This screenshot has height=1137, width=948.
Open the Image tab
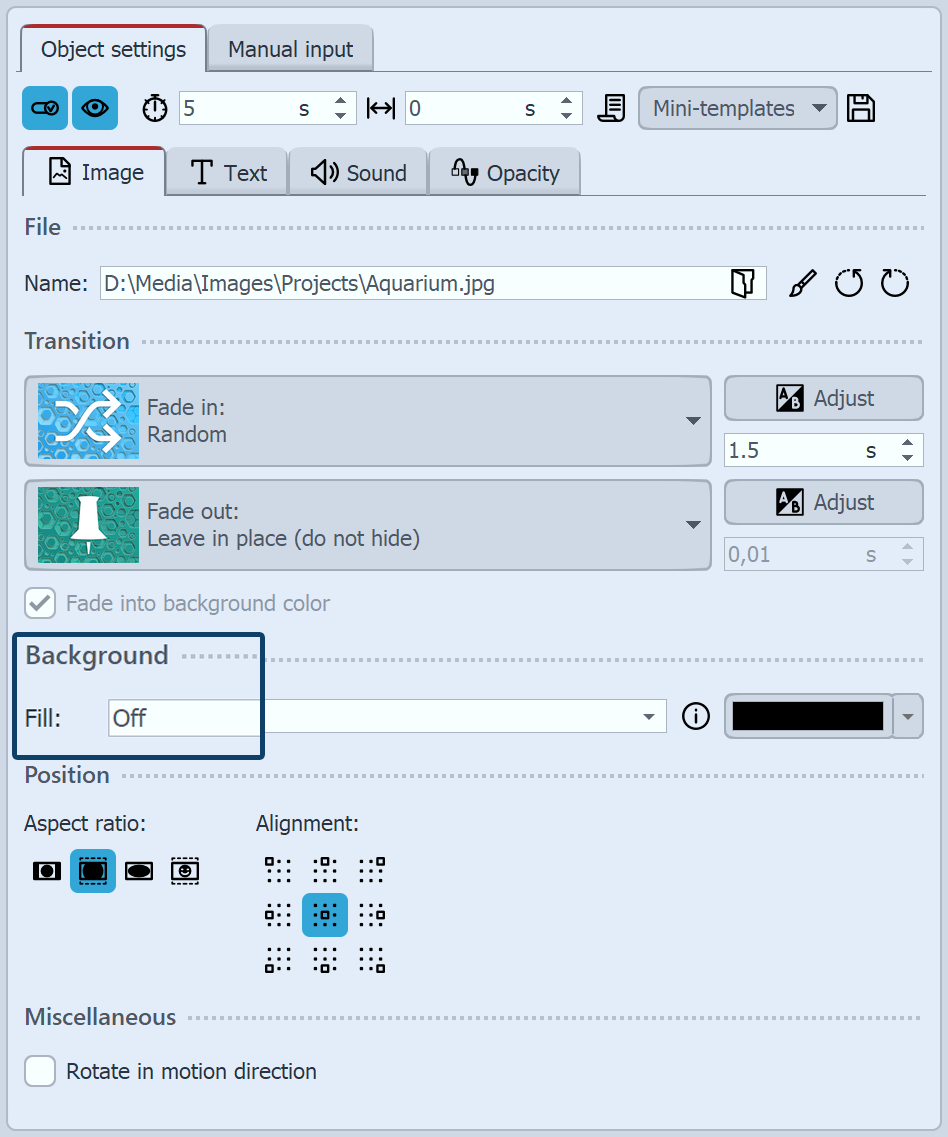tap(94, 172)
